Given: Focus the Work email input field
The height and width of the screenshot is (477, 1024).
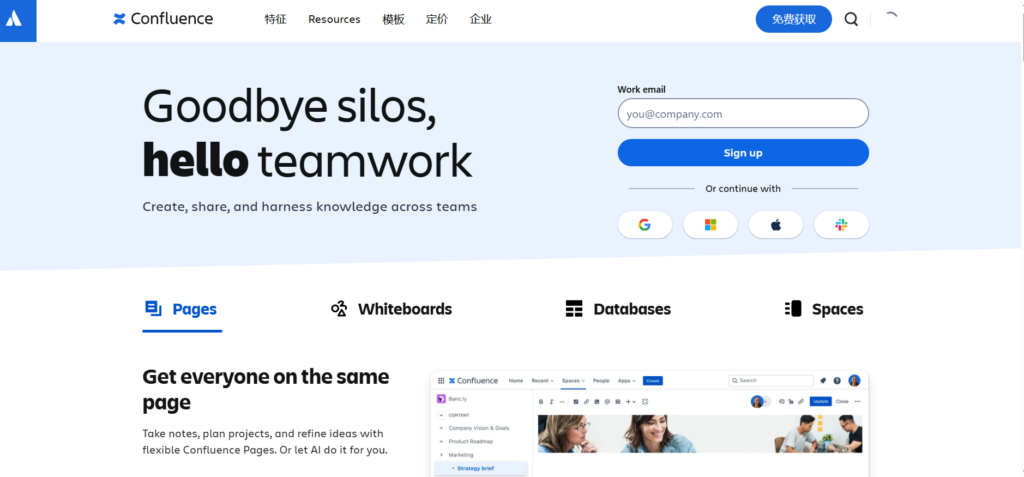Looking at the screenshot, I should [x=742, y=114].
